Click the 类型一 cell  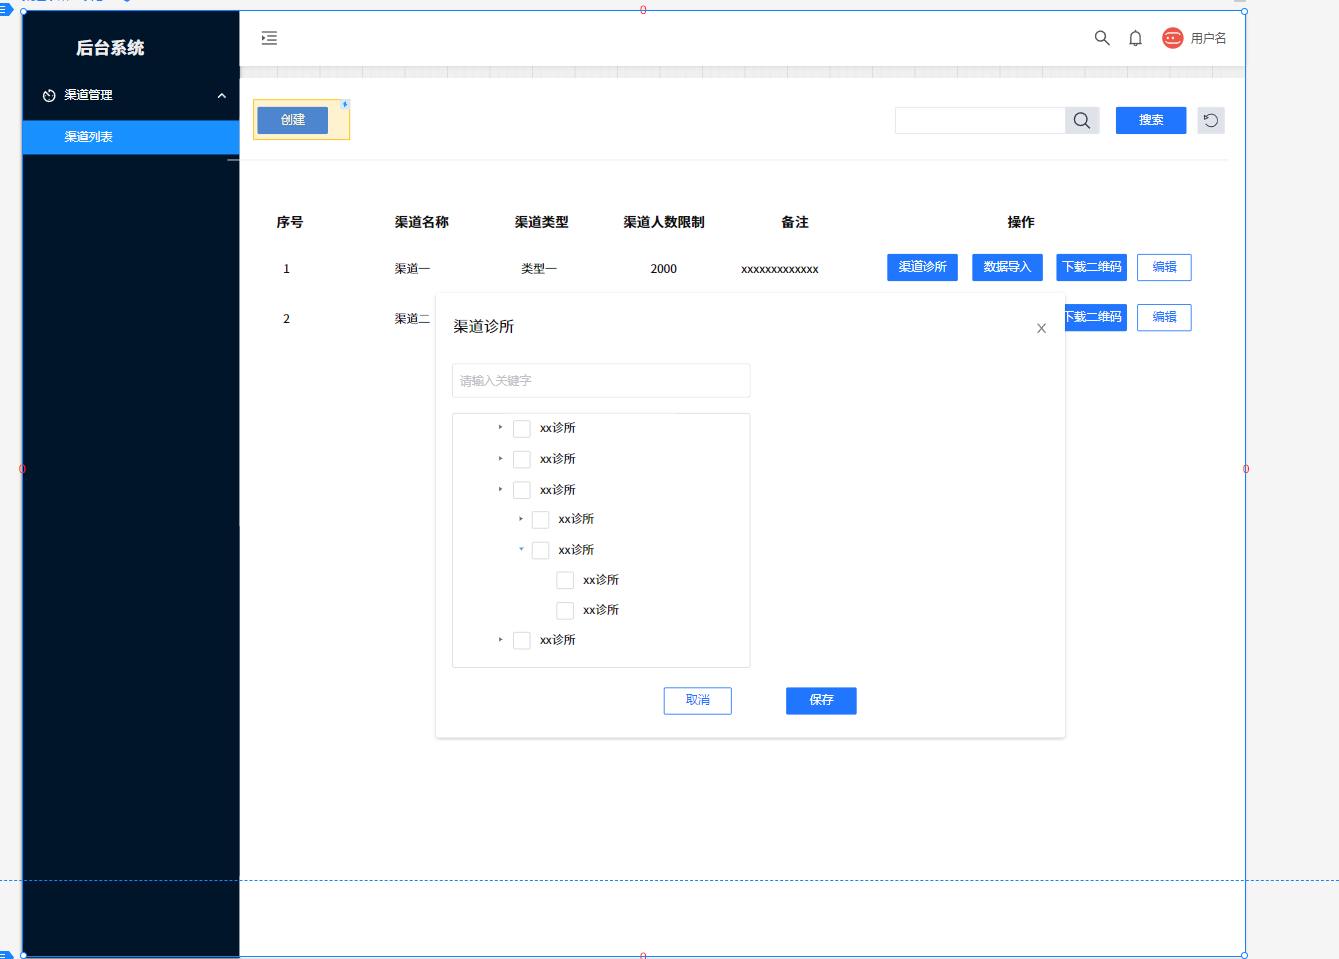(539, 269)
